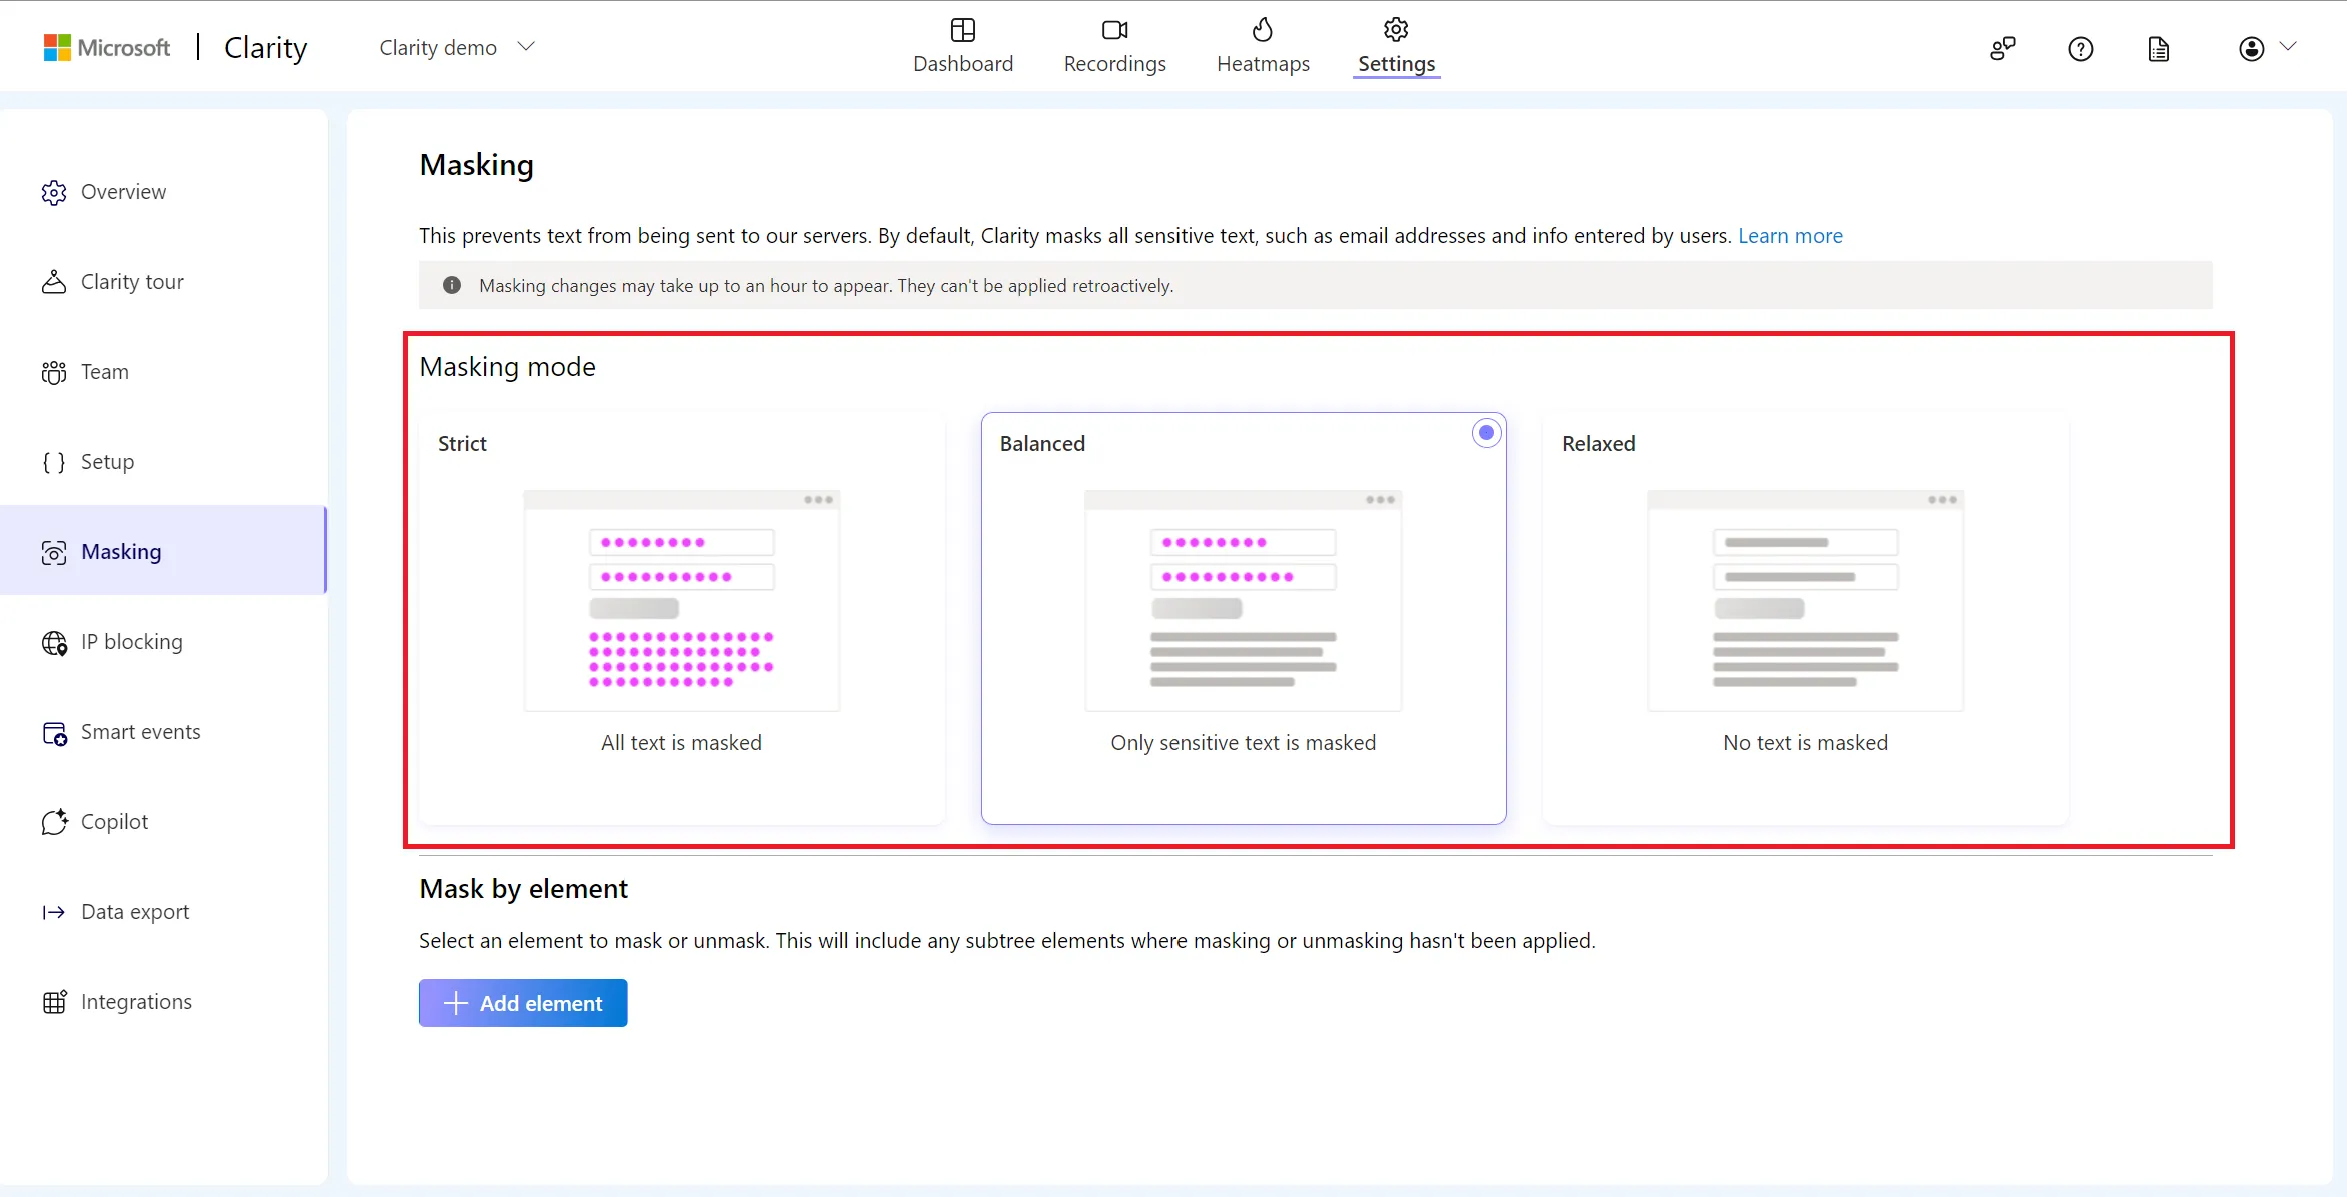Open Data export in the sidebar
This screenshot has width=2348, height=1197.
tap(164, 912)
